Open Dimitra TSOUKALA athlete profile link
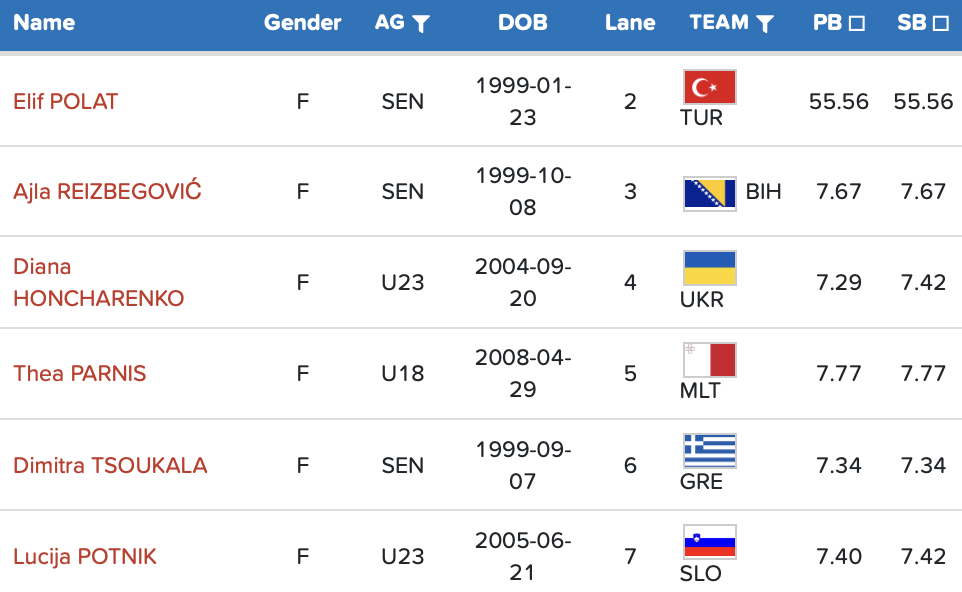 pos(110,465)
